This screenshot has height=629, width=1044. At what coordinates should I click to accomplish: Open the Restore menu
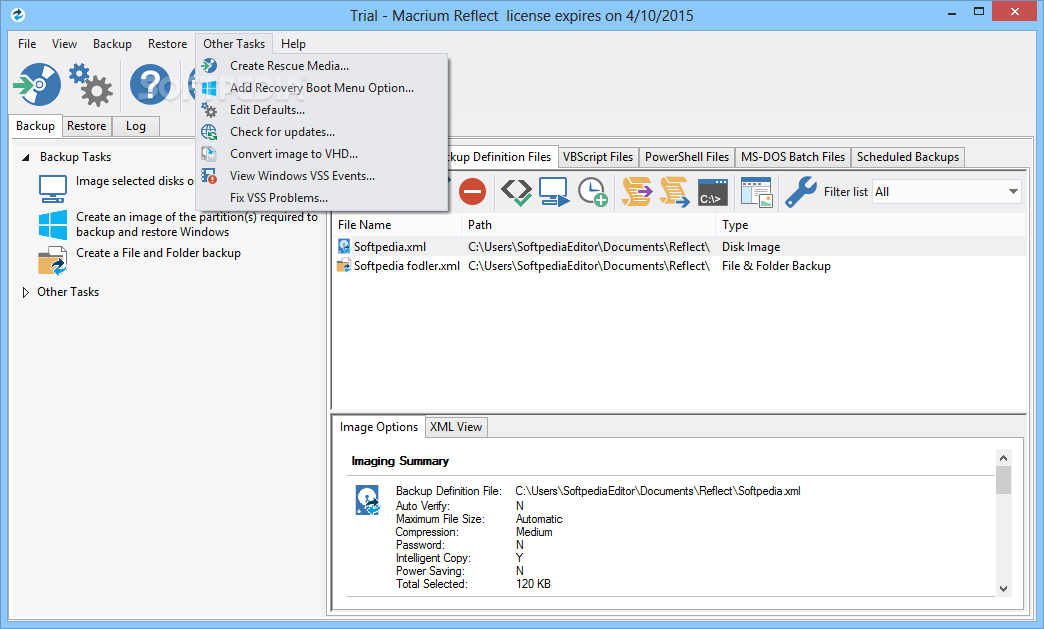click(x=167, y=44)
